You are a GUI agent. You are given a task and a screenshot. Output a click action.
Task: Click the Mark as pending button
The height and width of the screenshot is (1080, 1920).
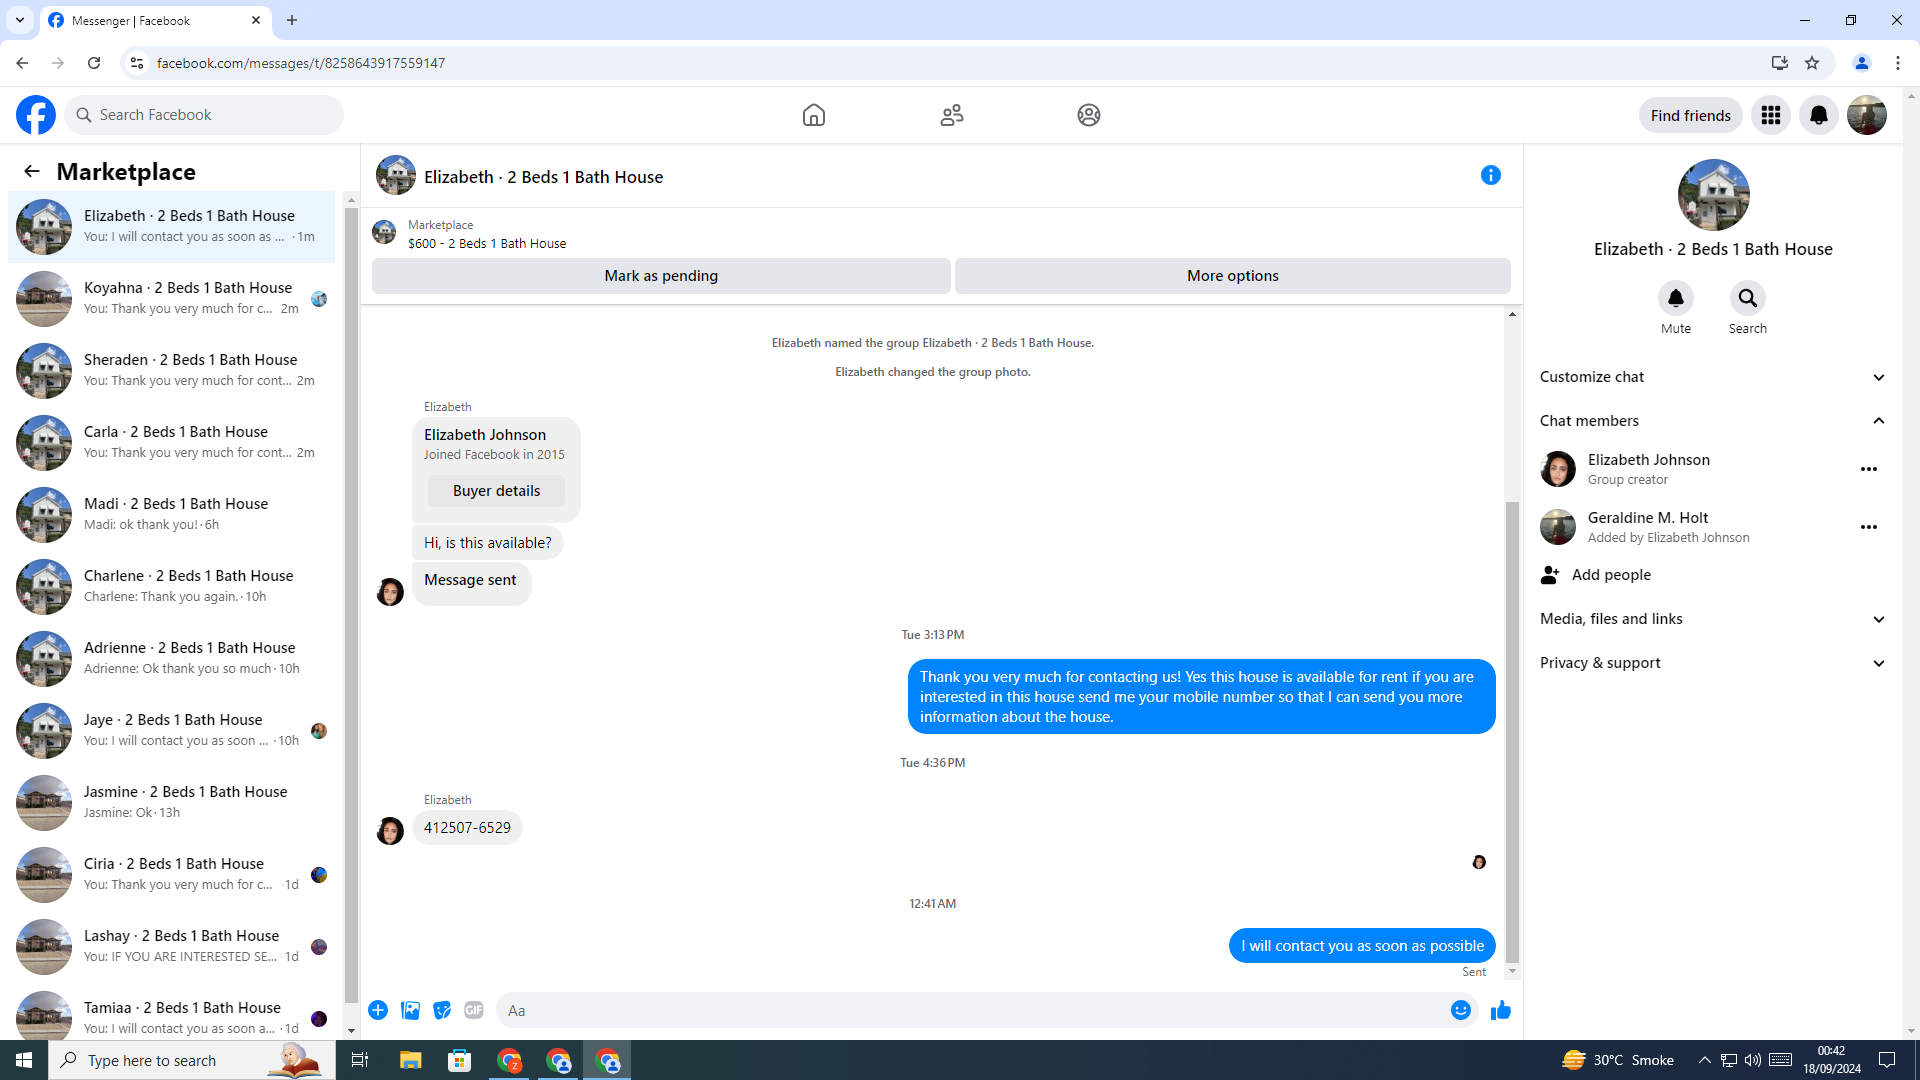[660, 276]
